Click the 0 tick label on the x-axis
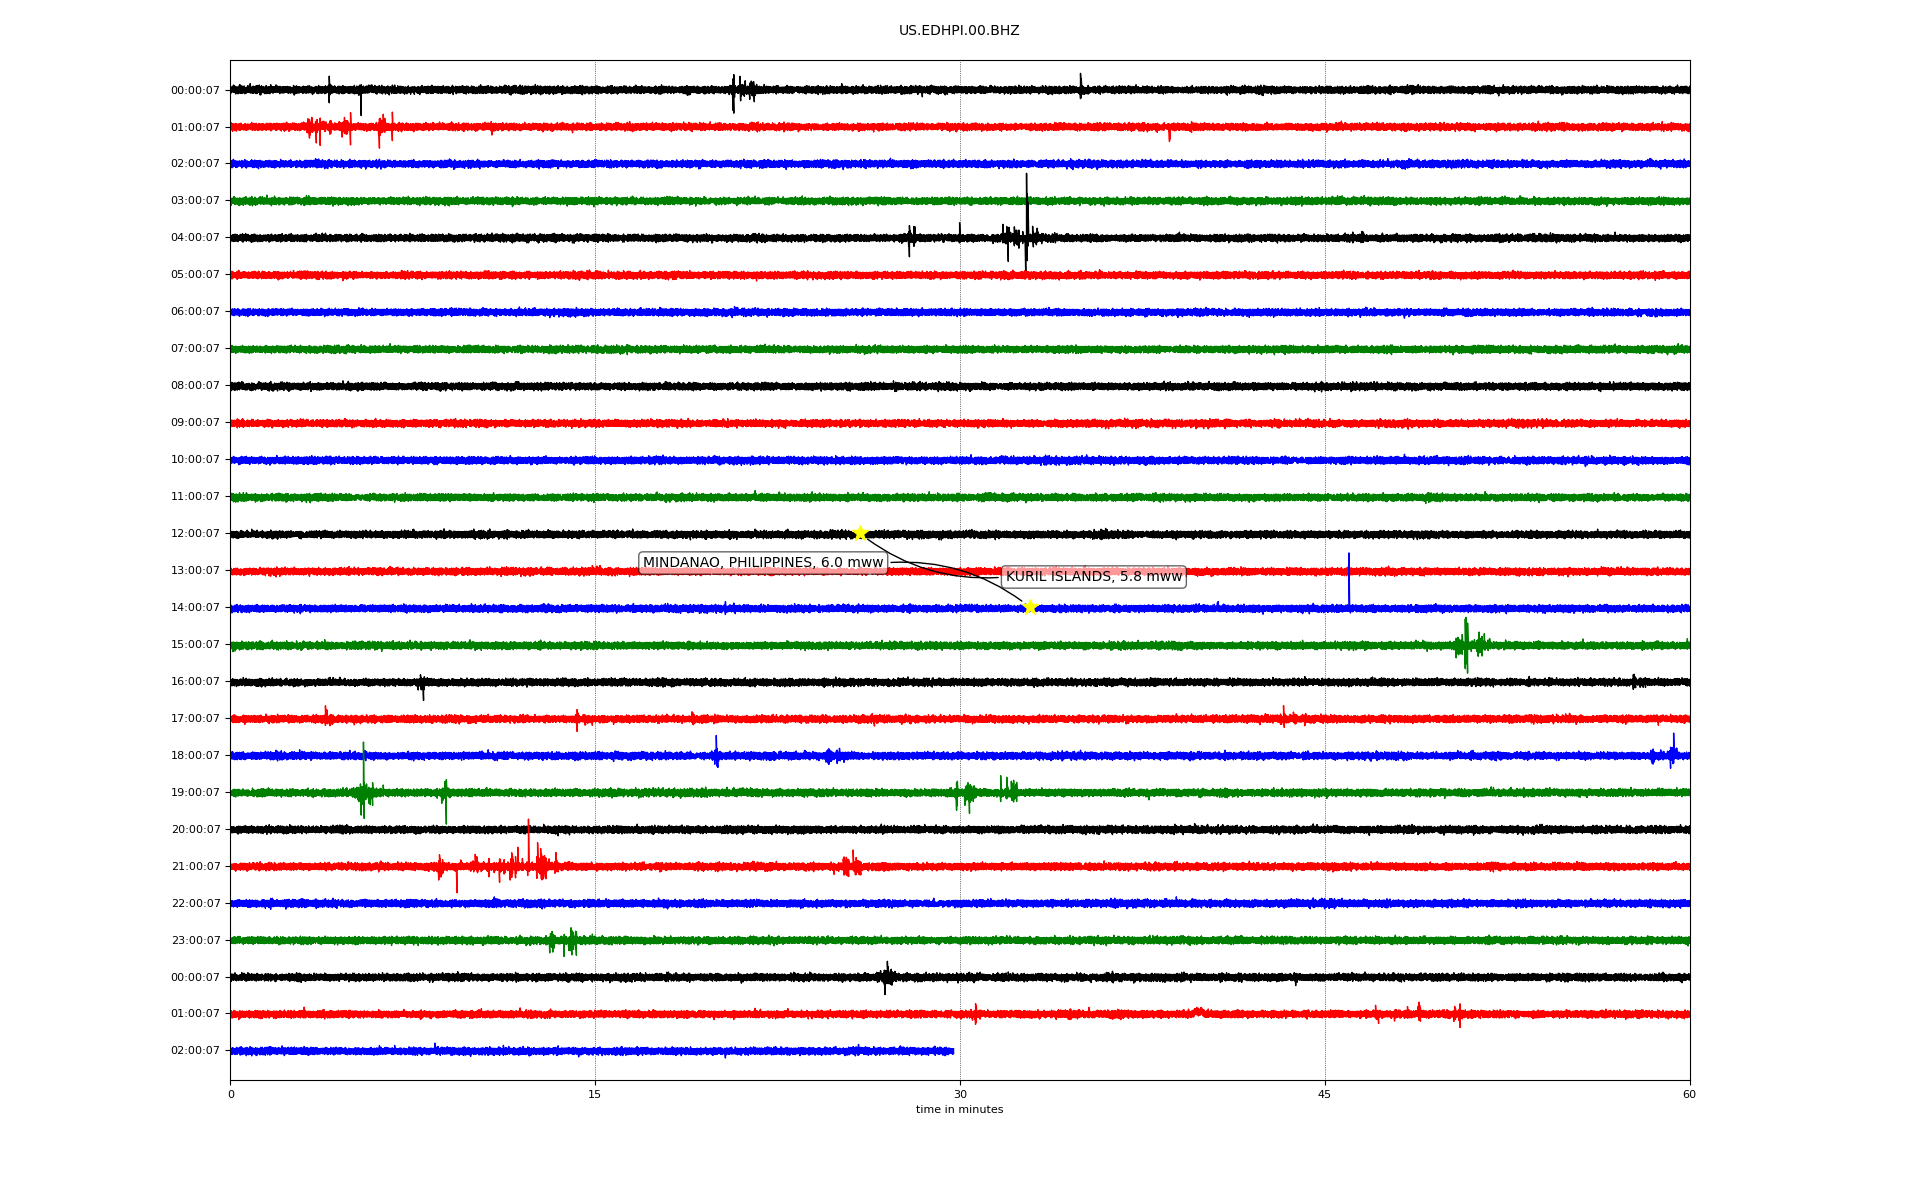This screenshot has height=1200, width=1920. point(231,1094)
